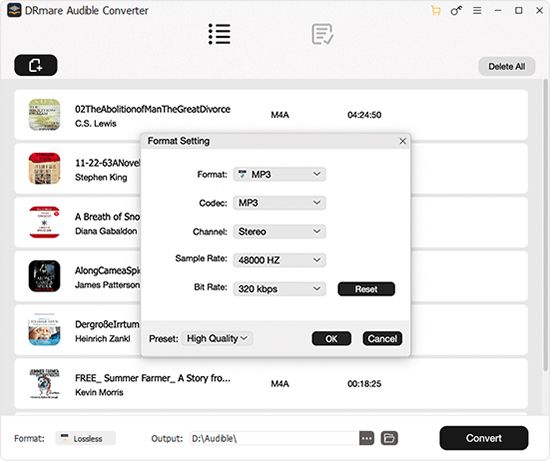Click the Stephen King book cover thumbnail

[44, 168]
